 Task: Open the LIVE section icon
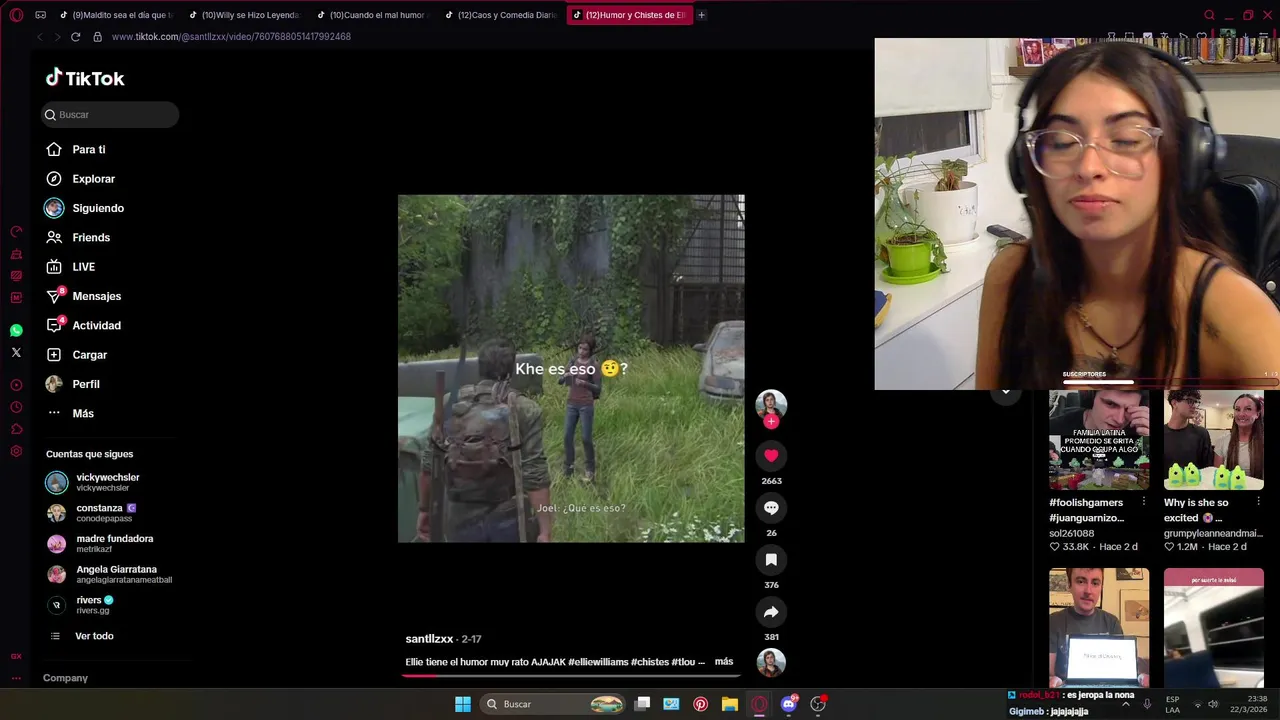pyautogui.click(x=54, y=267)
